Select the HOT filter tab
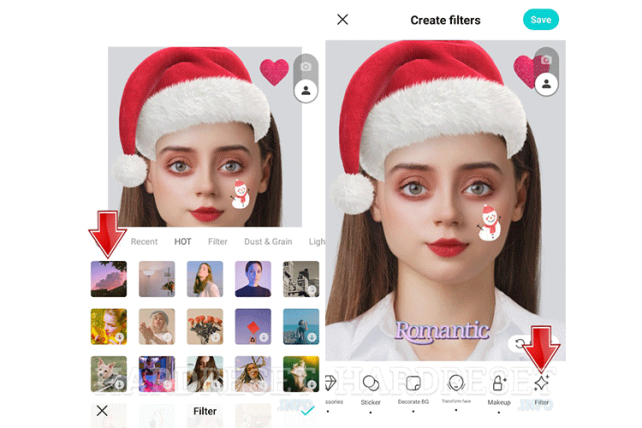Screen dimensions: 642x428 coord(183,241)
